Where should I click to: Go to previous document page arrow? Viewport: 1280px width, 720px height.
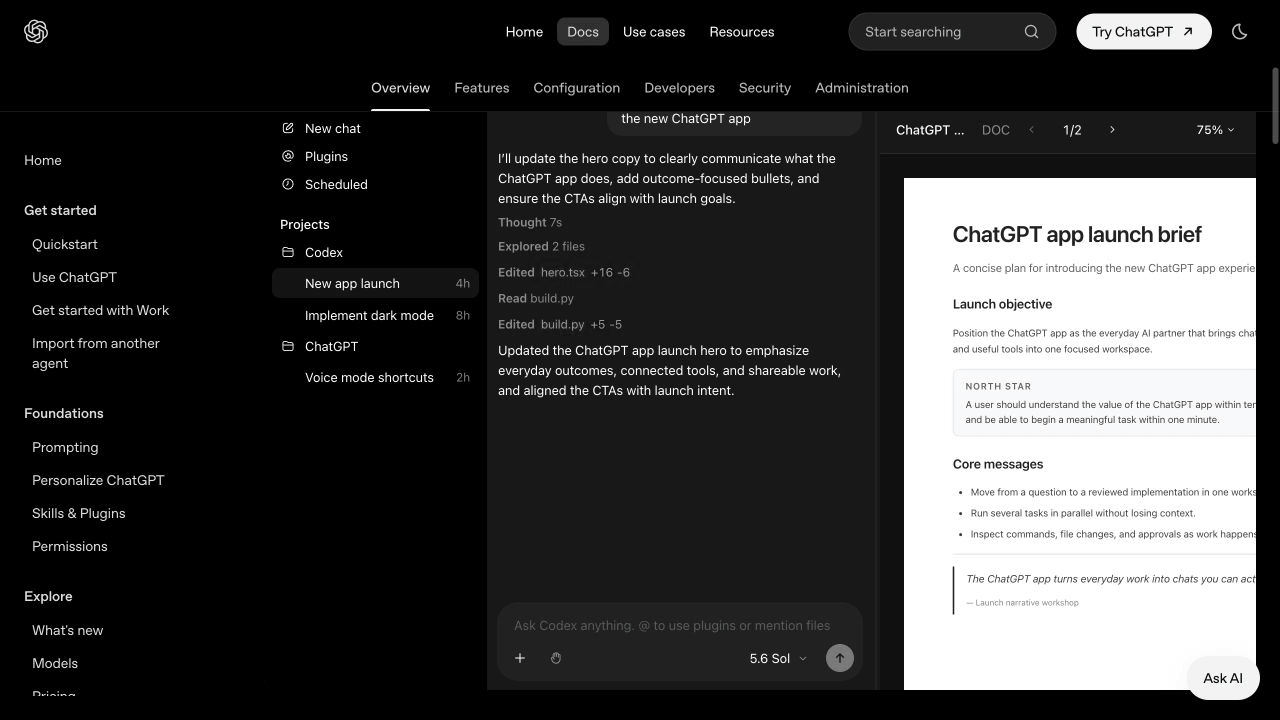tap(1032, 130)
